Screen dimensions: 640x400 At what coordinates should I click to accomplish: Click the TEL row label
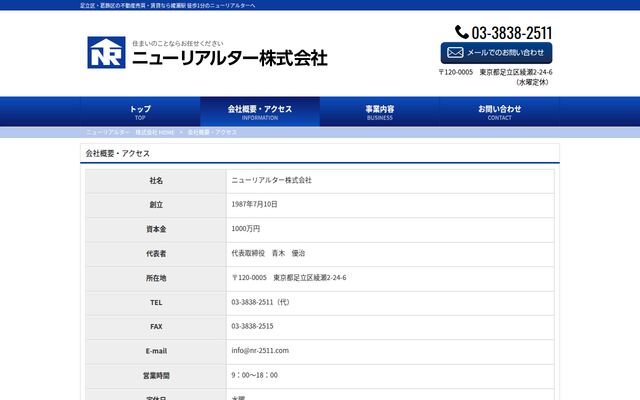pyautogui.click(x=156, y=302)
